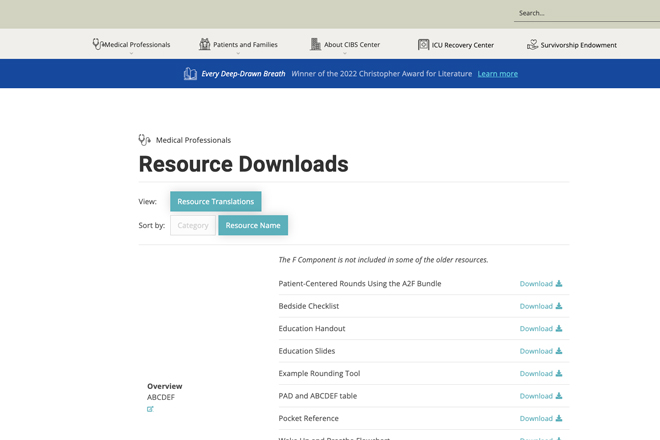Click the Bedside Checklist resource name

pyautogui.click(x=309, y=306)
